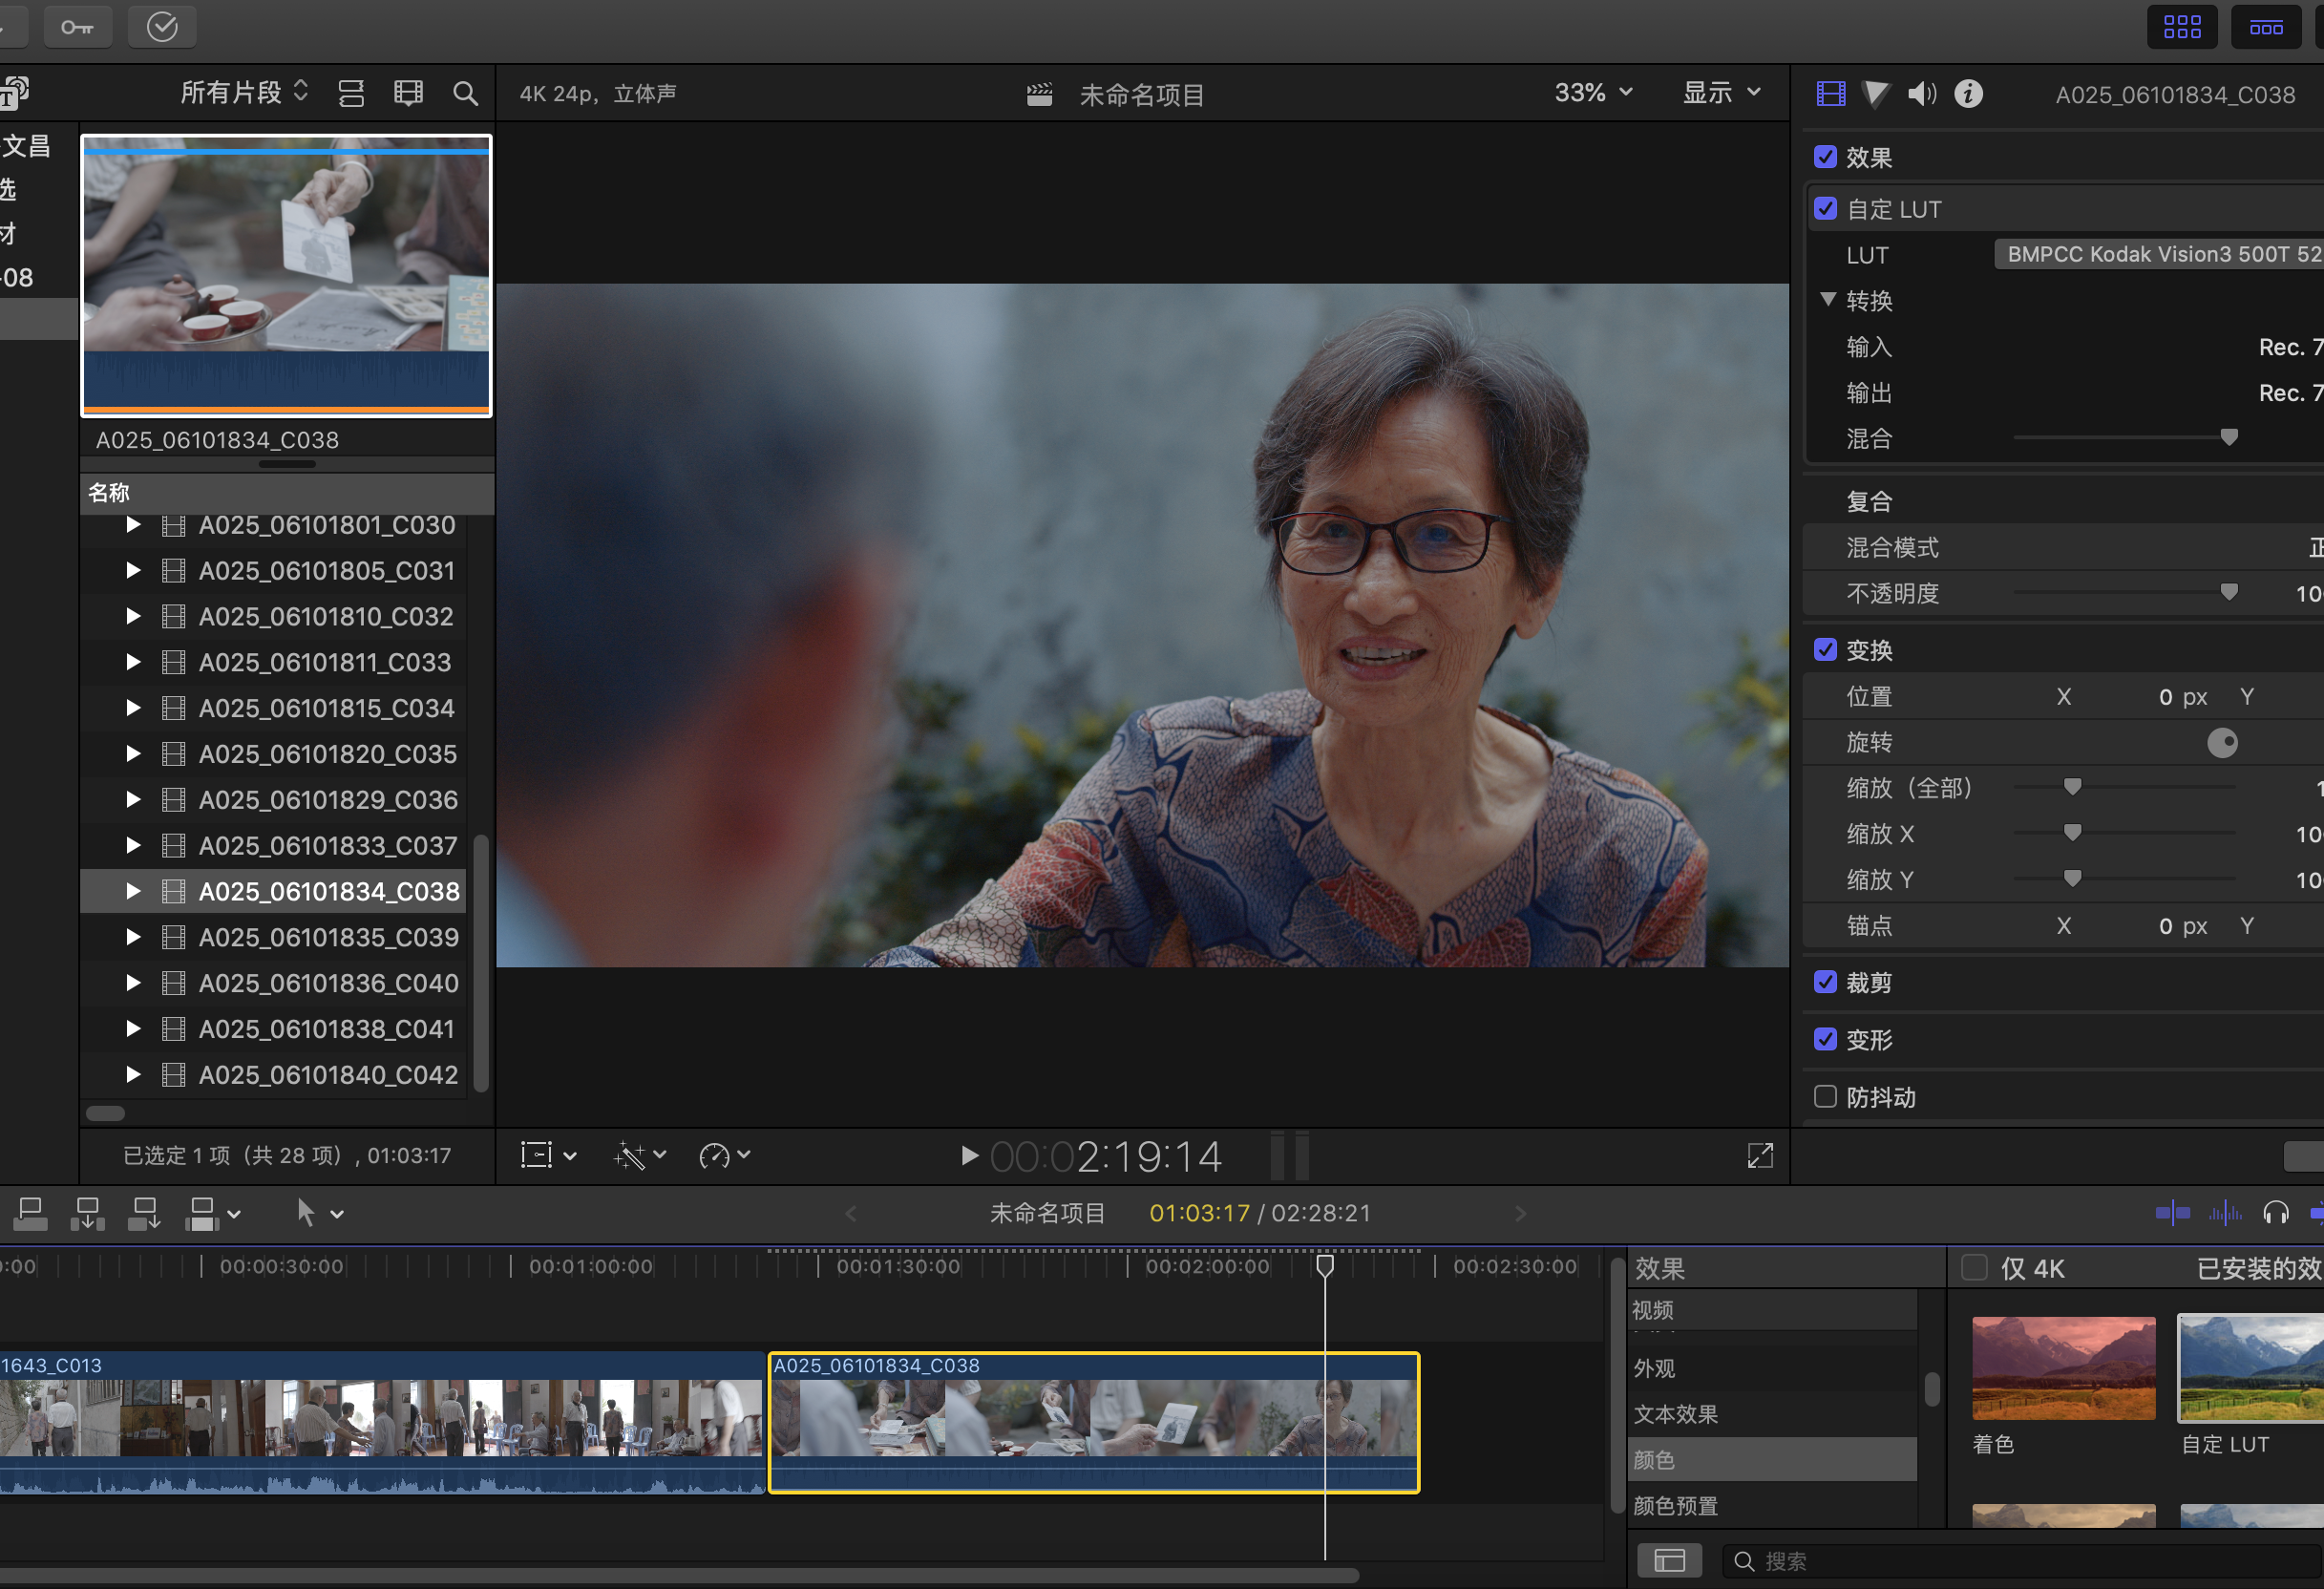Click the insert clip edit icon
Screen dimensions: 2324x1589
pyautogui.click(x=88, y=1214)
